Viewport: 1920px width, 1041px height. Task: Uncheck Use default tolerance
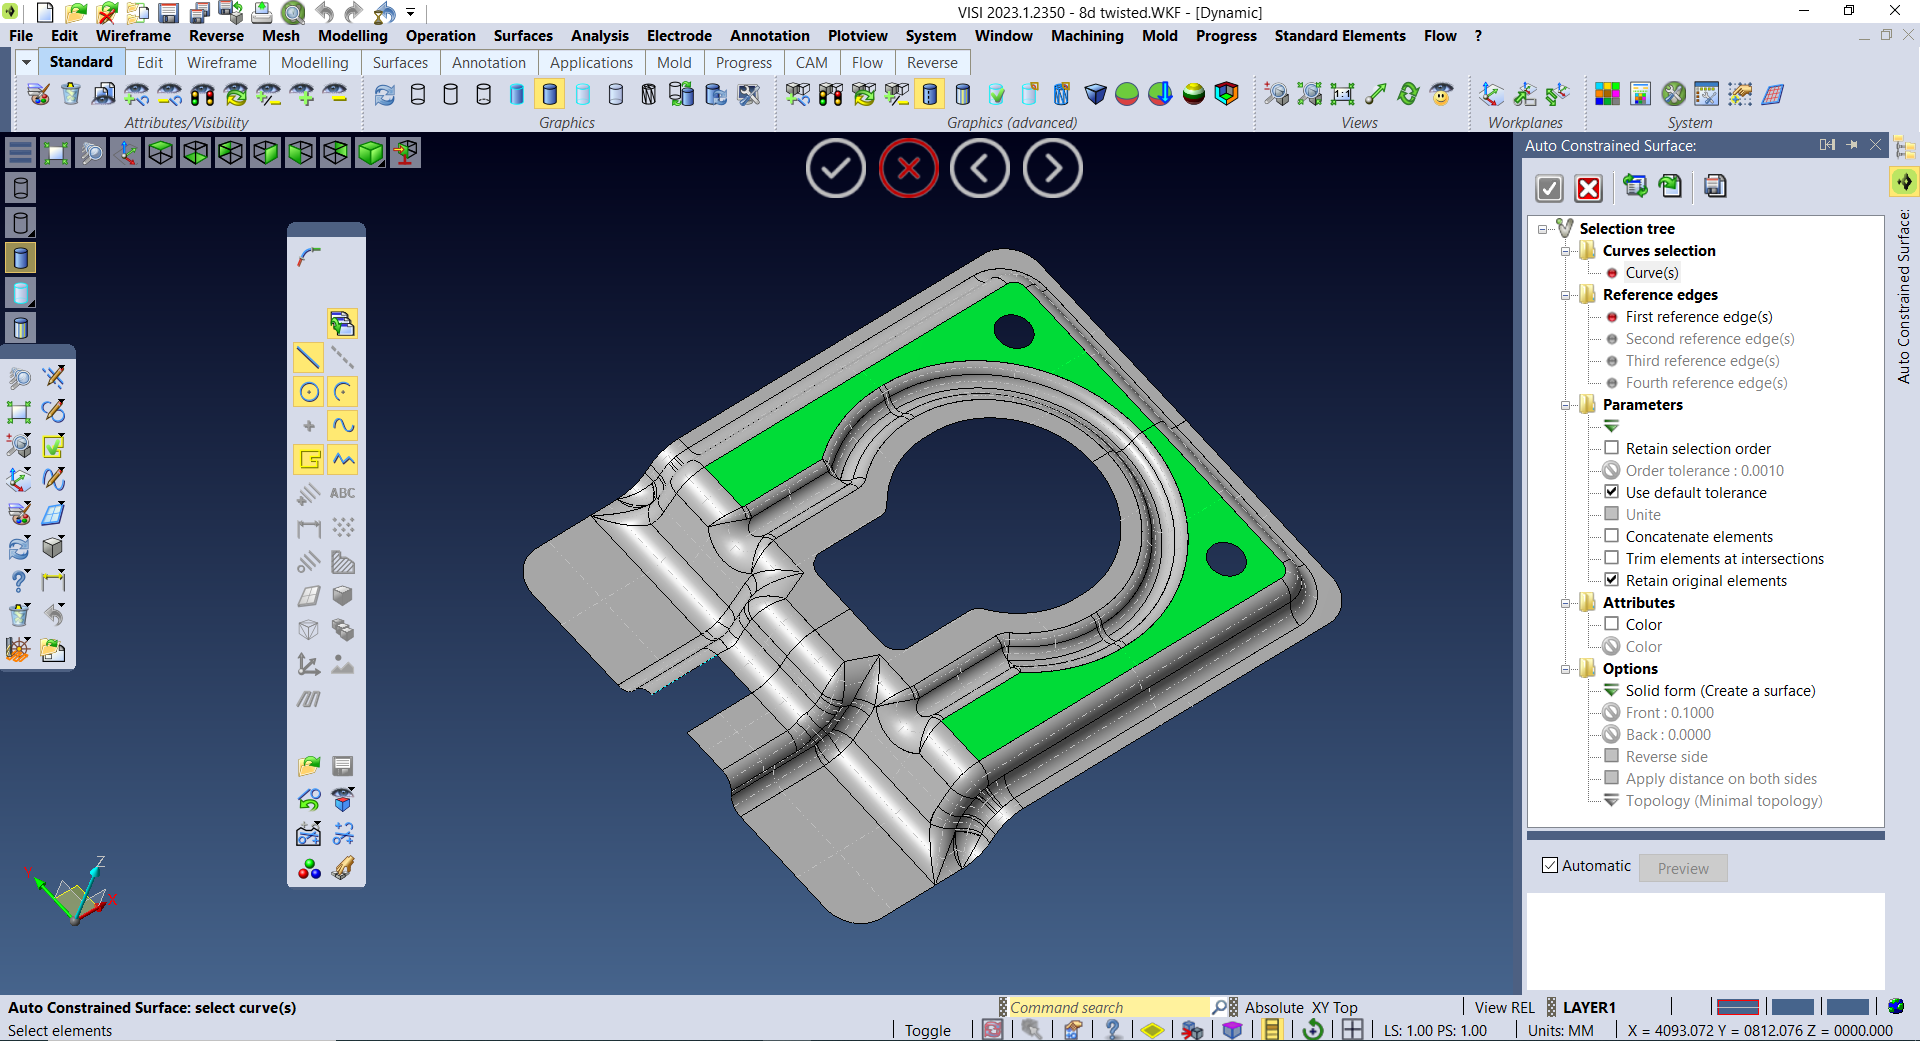(1612, 492)
